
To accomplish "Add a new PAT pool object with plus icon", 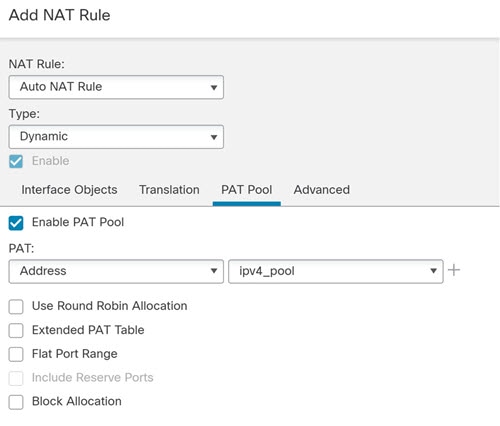I will point(454,270).
